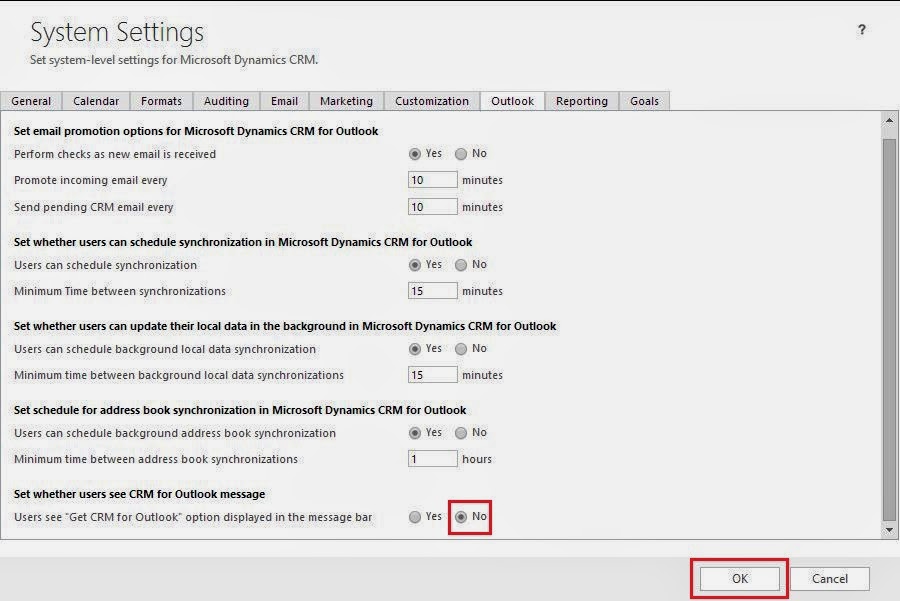Open the Goals tab
The image size is (900, 601).
(x=644, y=101)
